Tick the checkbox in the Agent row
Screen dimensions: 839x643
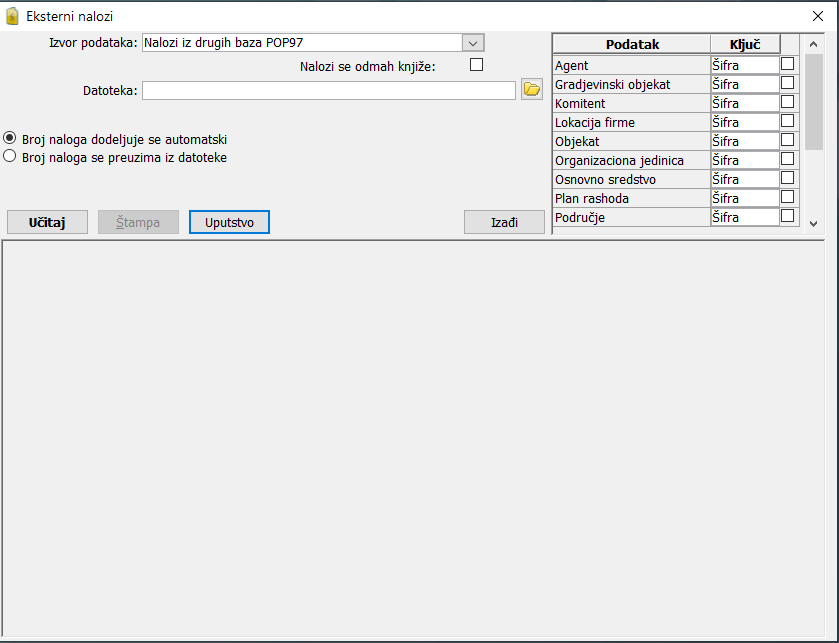click(x=788, y=65)
